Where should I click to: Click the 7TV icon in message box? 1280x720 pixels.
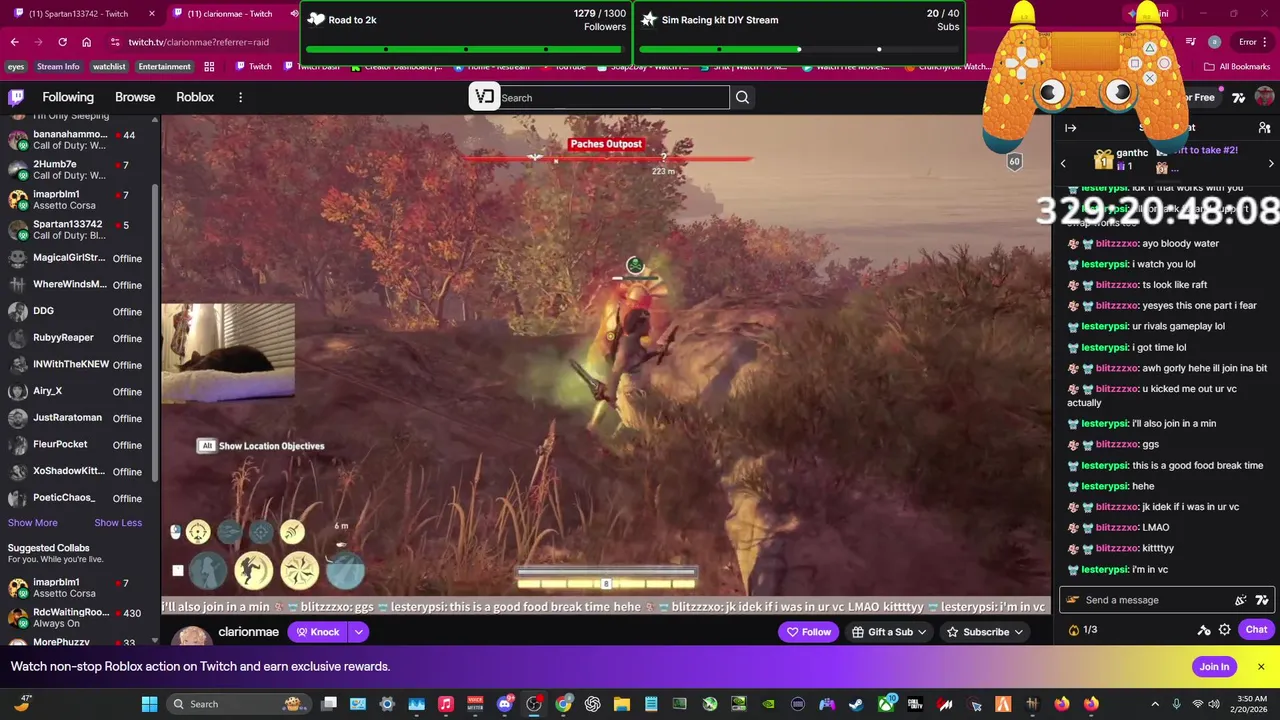(1262, 600)
